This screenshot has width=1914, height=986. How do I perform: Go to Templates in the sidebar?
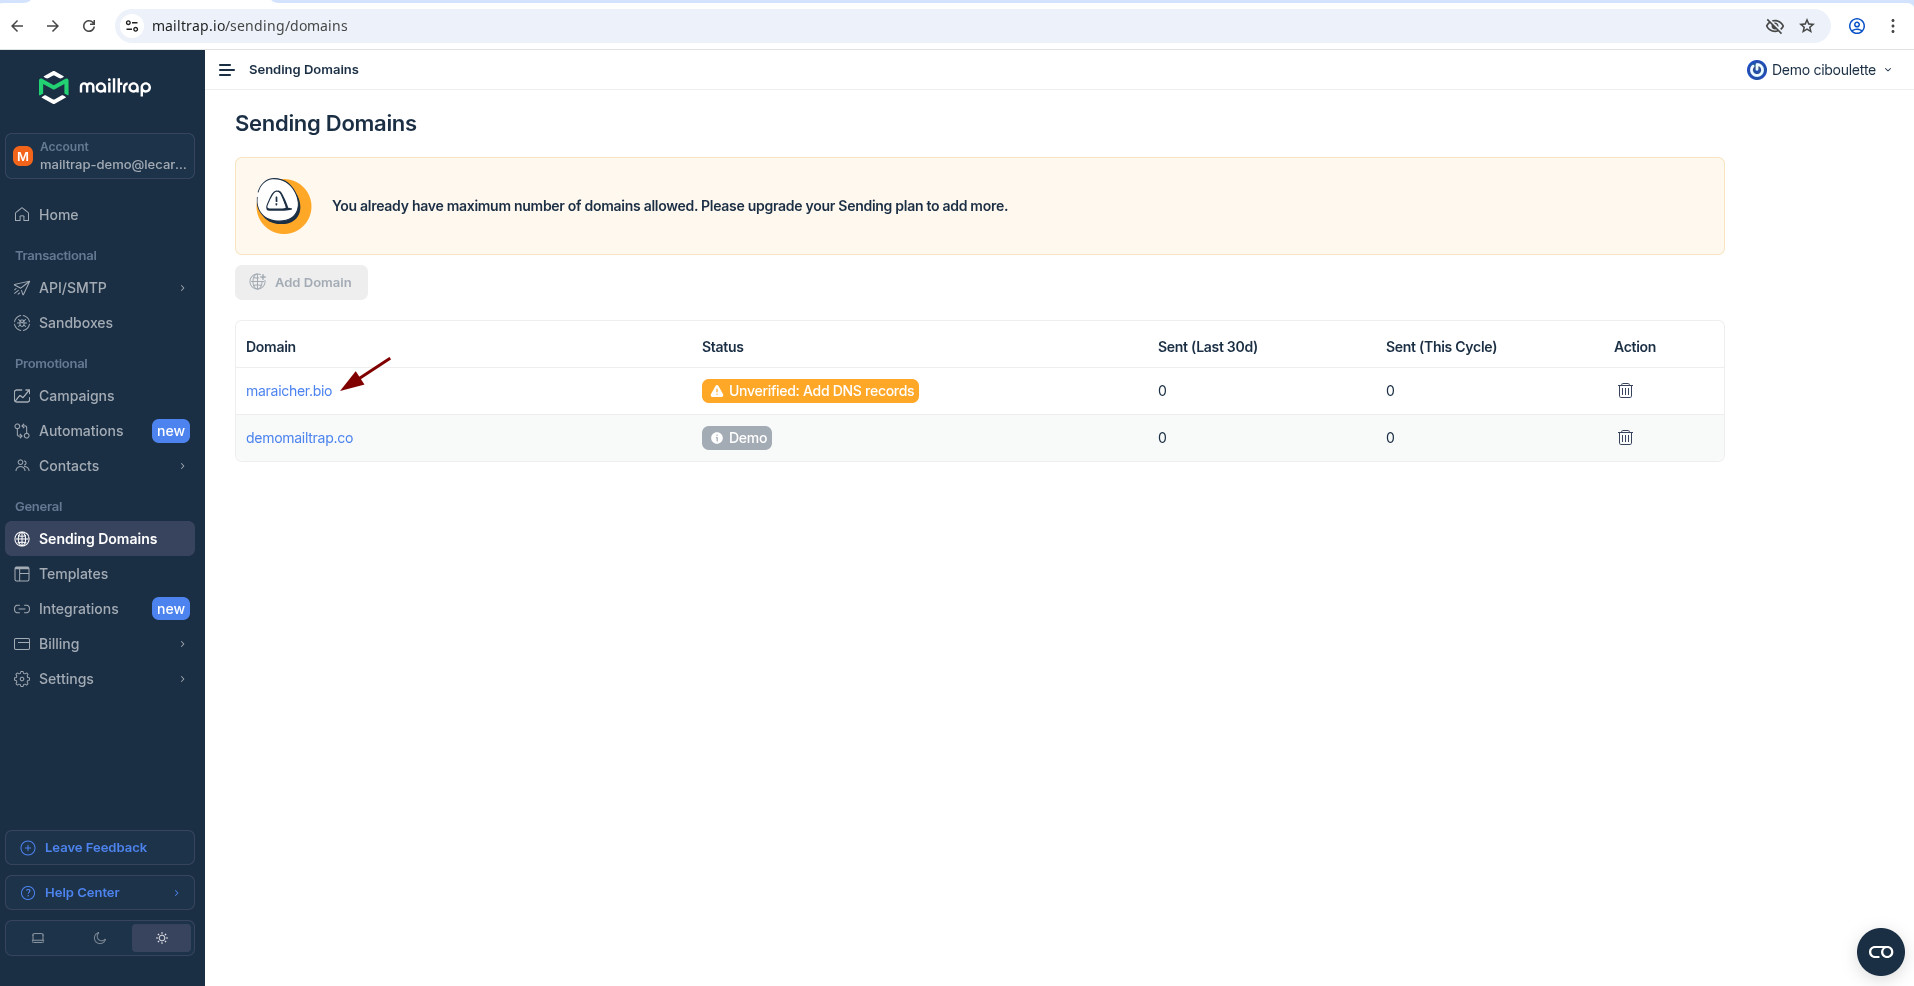click(x=73, y=574)
